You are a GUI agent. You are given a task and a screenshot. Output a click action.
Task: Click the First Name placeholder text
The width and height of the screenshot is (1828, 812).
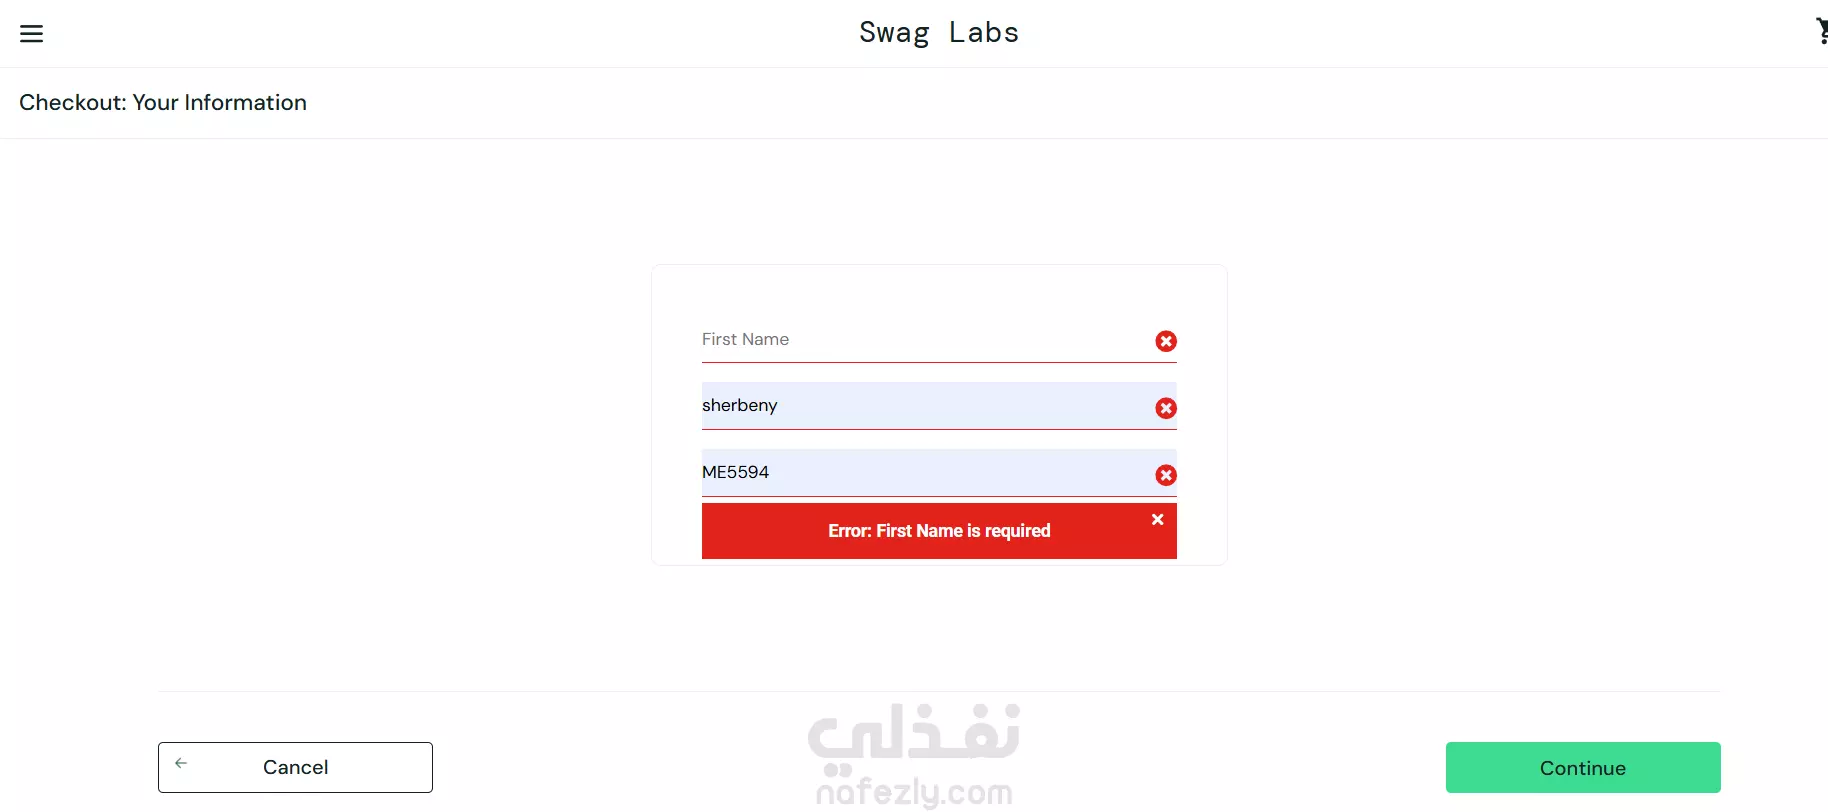coord(745,339)
